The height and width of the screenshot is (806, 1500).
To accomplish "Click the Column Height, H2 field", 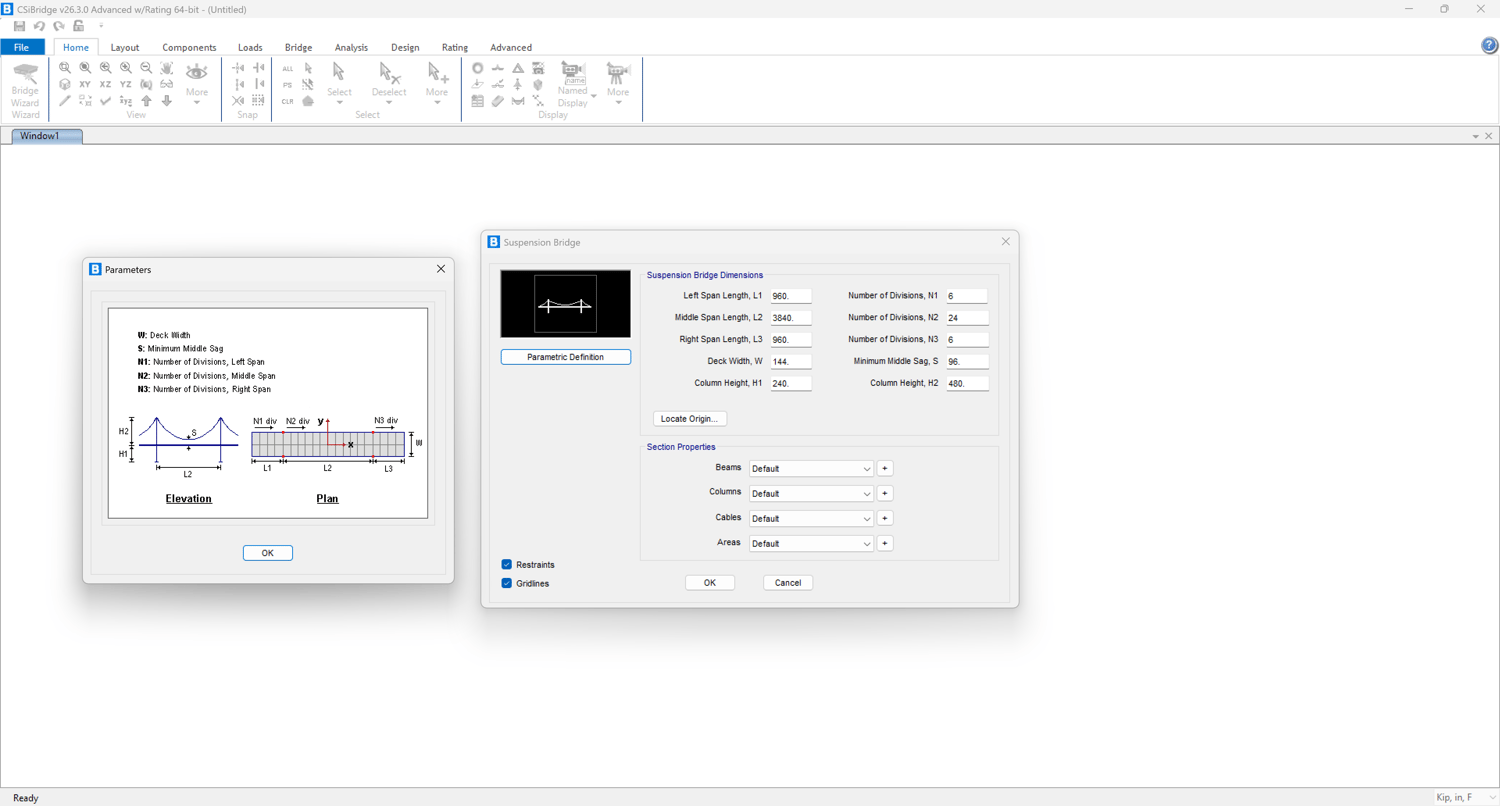I will [967, 384].
